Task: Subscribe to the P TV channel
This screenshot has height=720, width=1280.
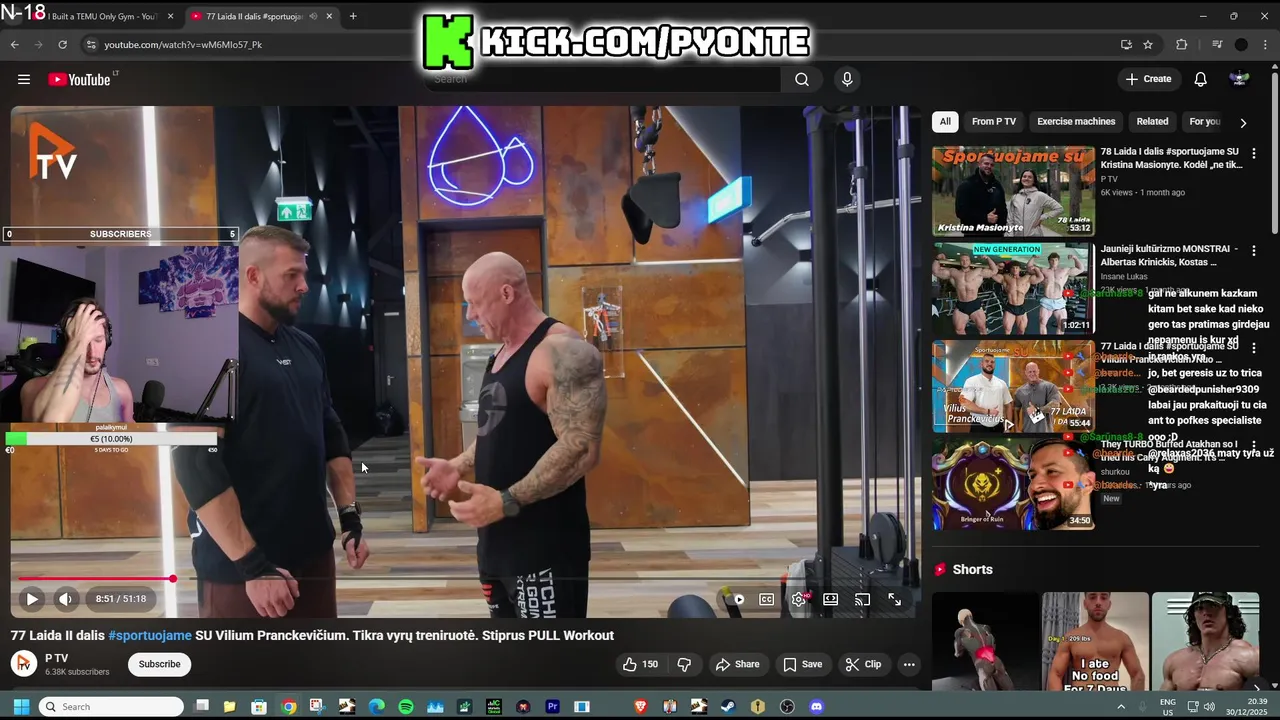Action: coord(159,664)
